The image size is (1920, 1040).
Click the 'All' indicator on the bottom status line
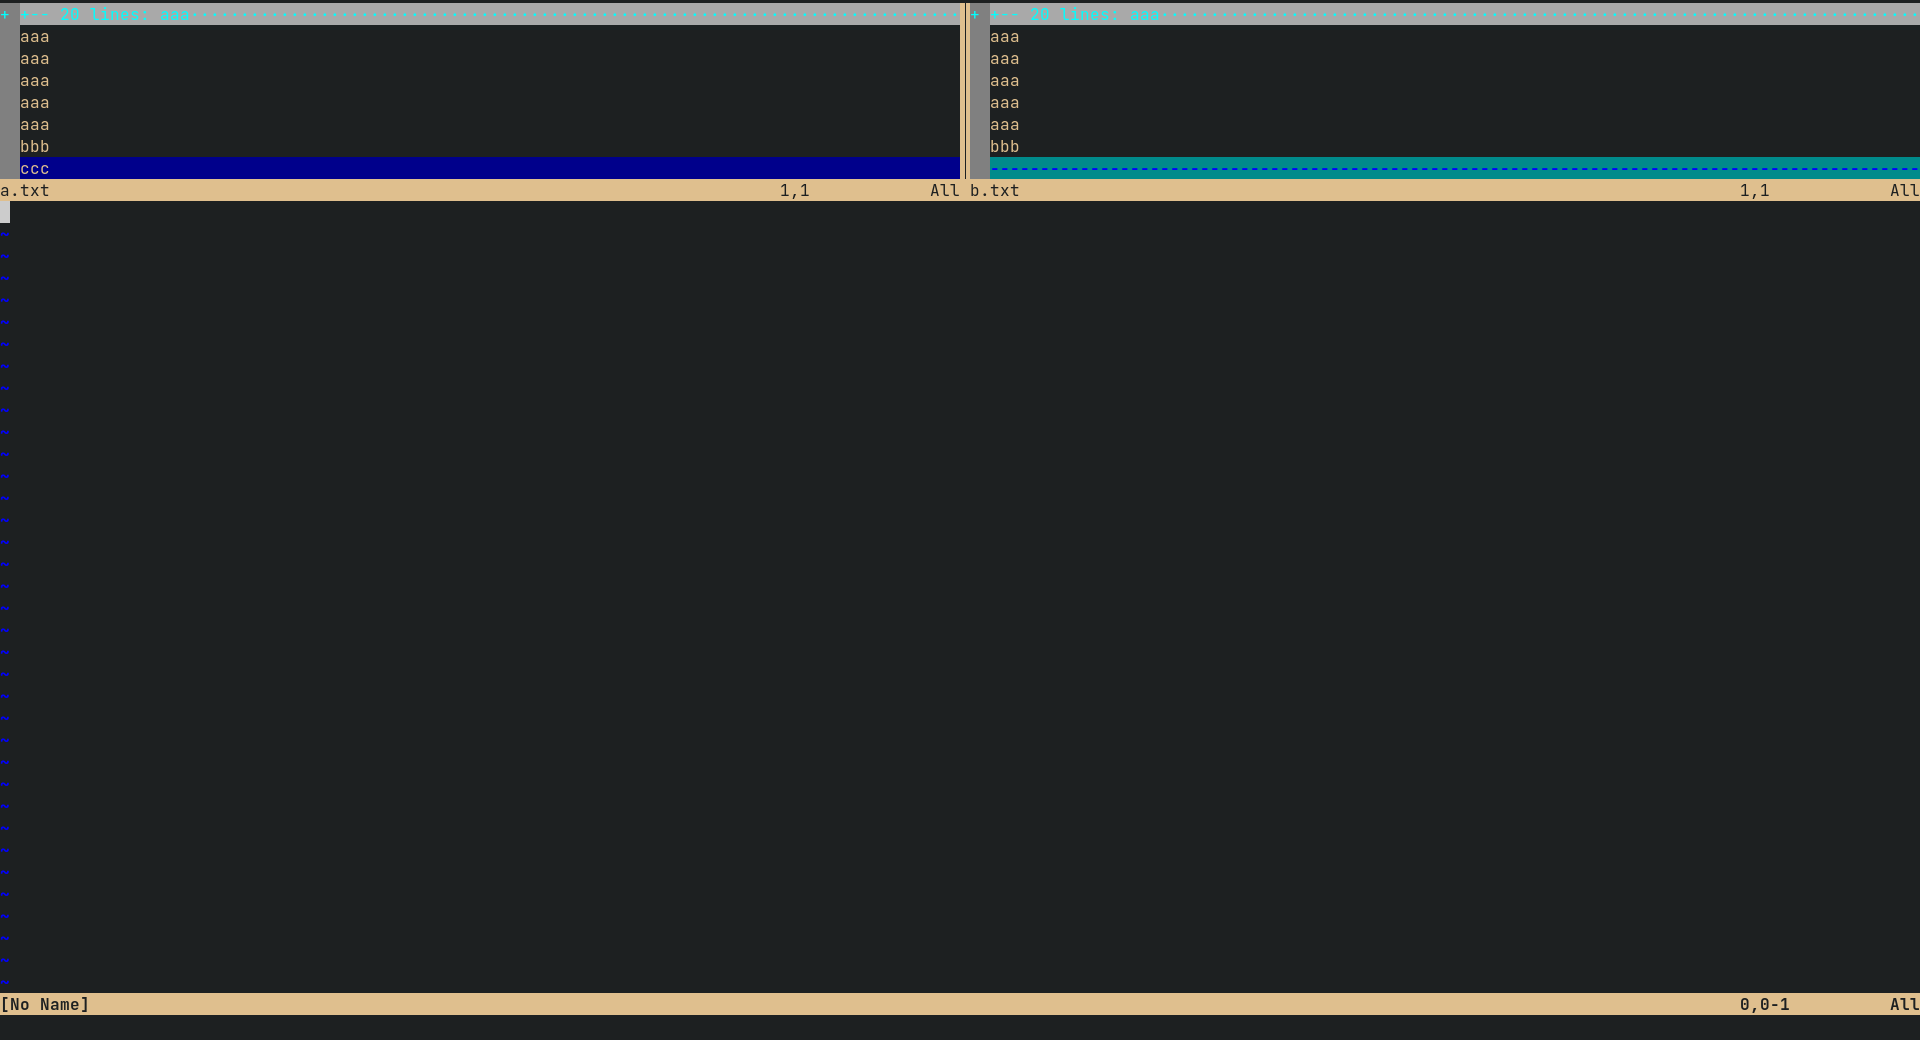(x=1905, y=1005)
